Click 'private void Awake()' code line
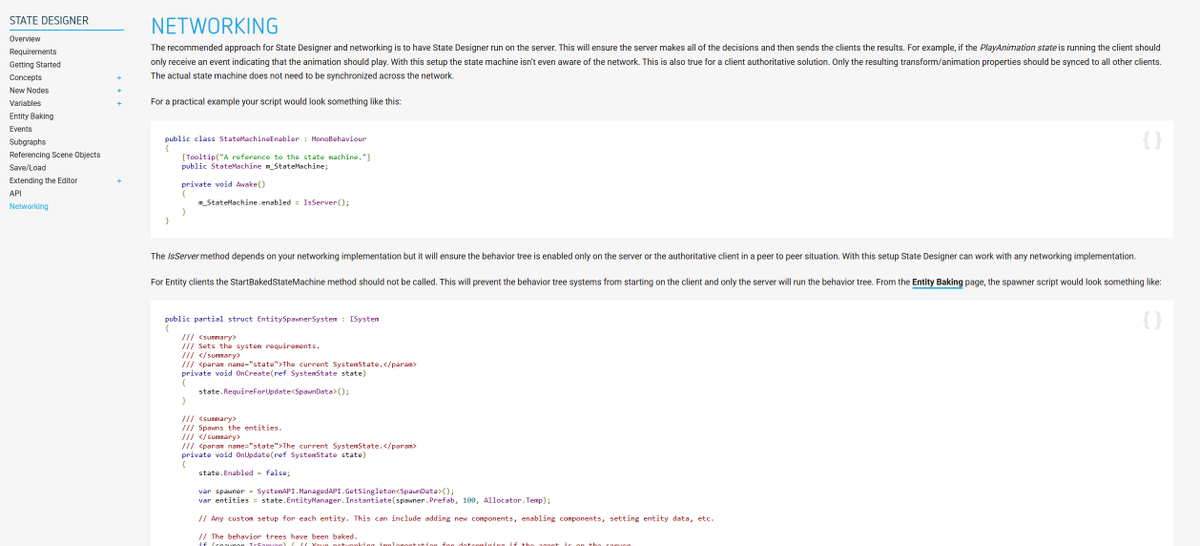Viewport: 1200px width, 546px height. [223, 184]
